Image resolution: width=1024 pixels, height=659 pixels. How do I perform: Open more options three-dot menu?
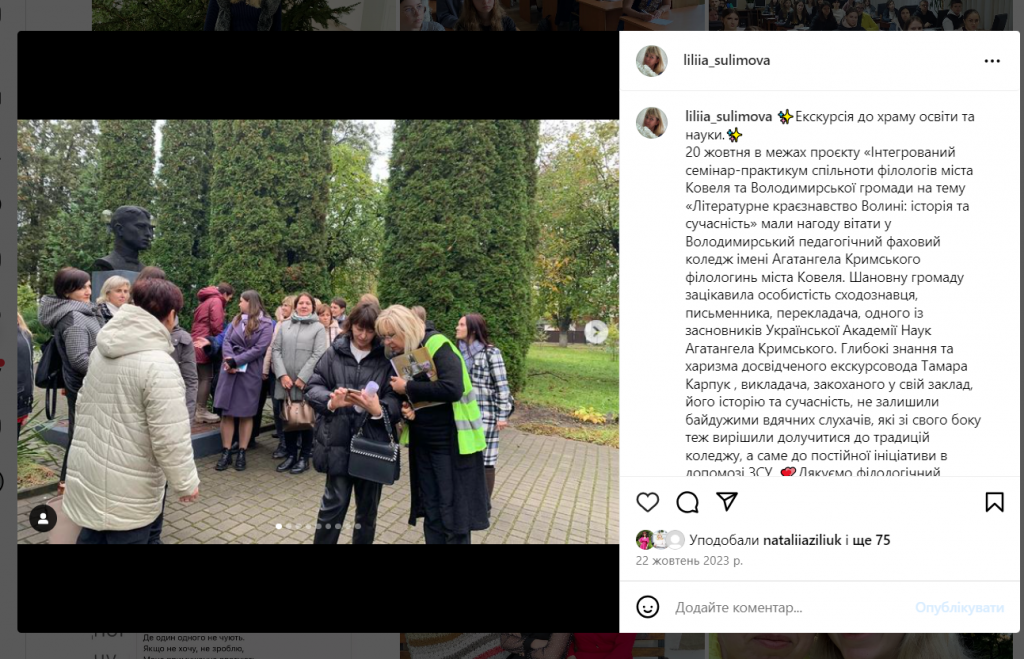point(992,61)
